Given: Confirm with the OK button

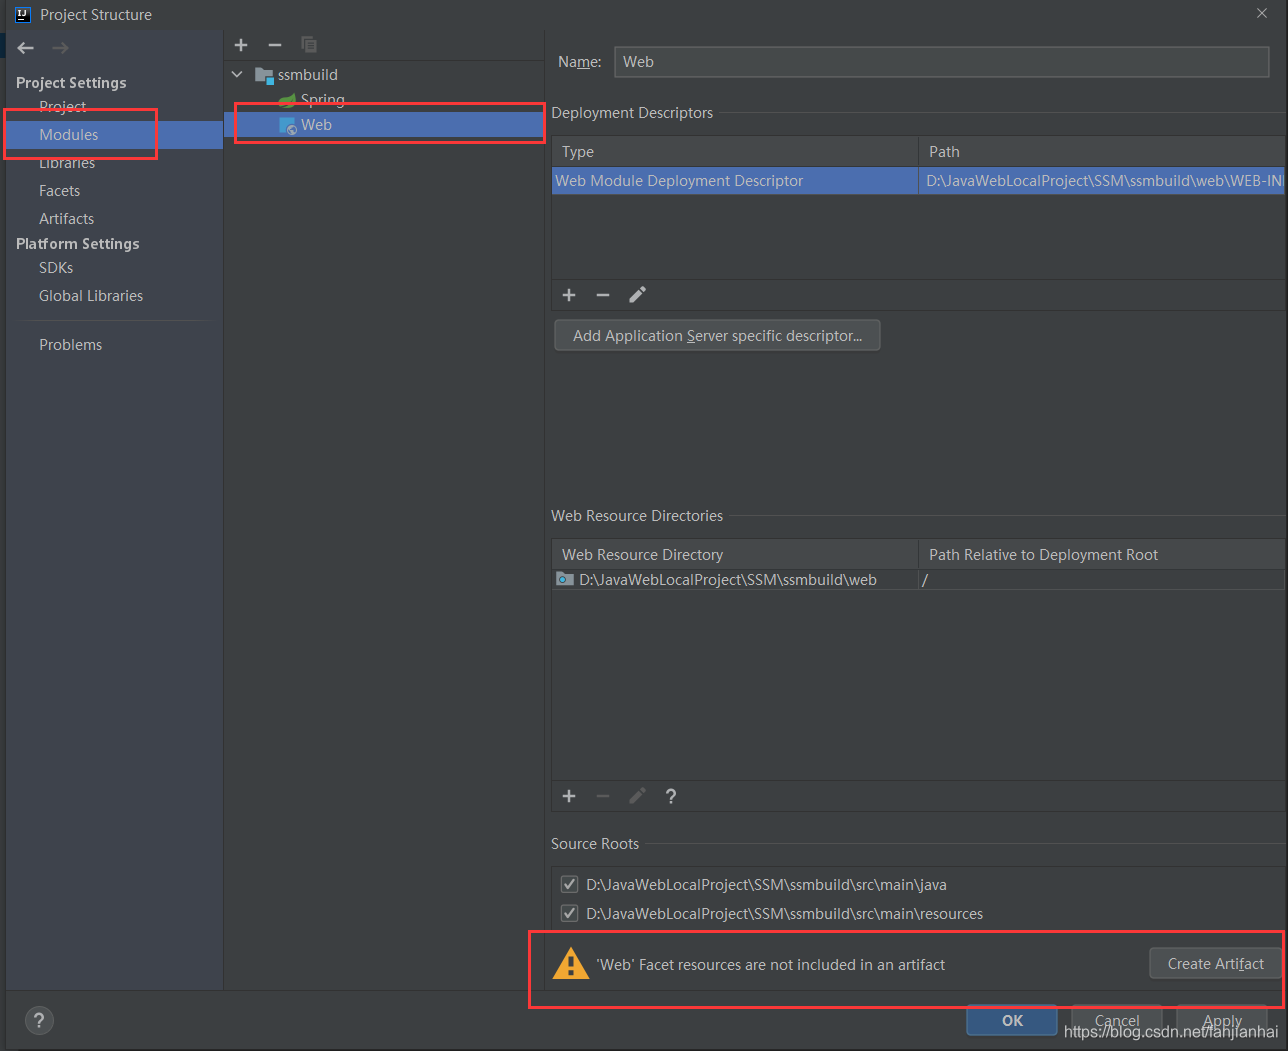Looking at the screenshot, I should [x=1012, y=1020].
